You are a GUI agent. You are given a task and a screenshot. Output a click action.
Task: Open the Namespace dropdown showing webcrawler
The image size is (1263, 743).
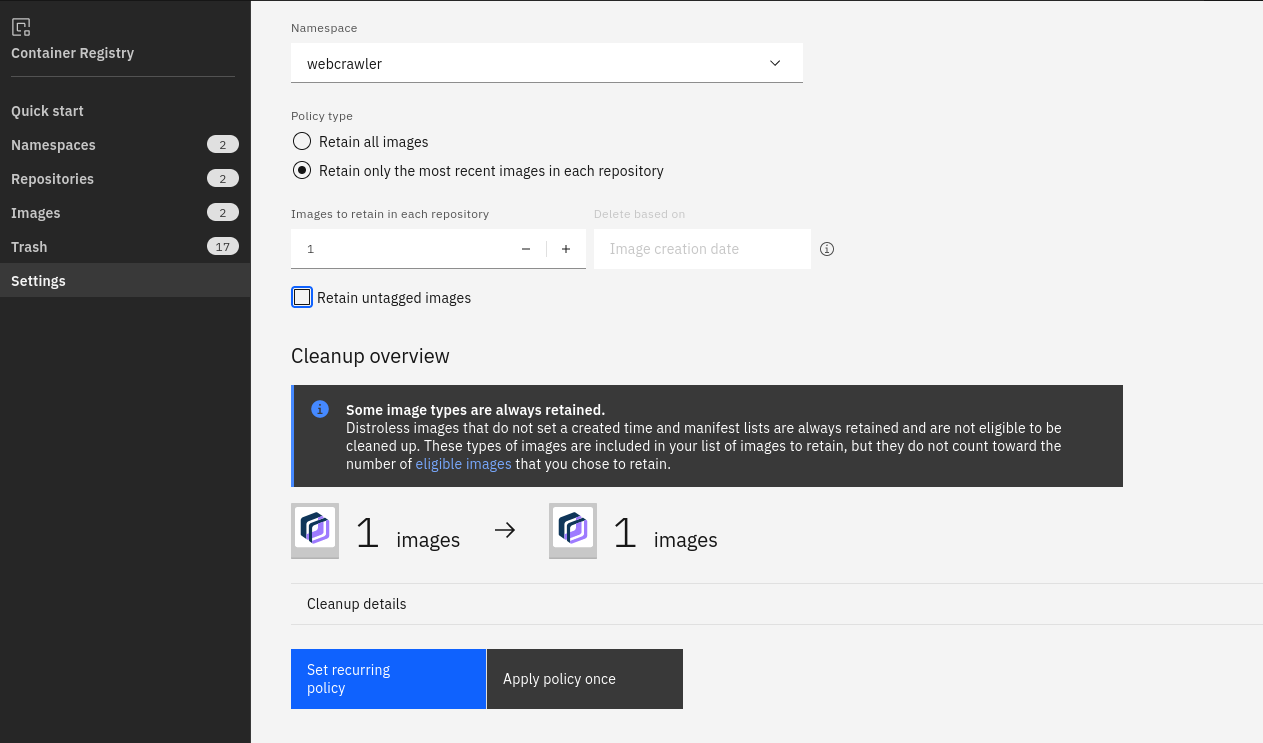(546, 63)
